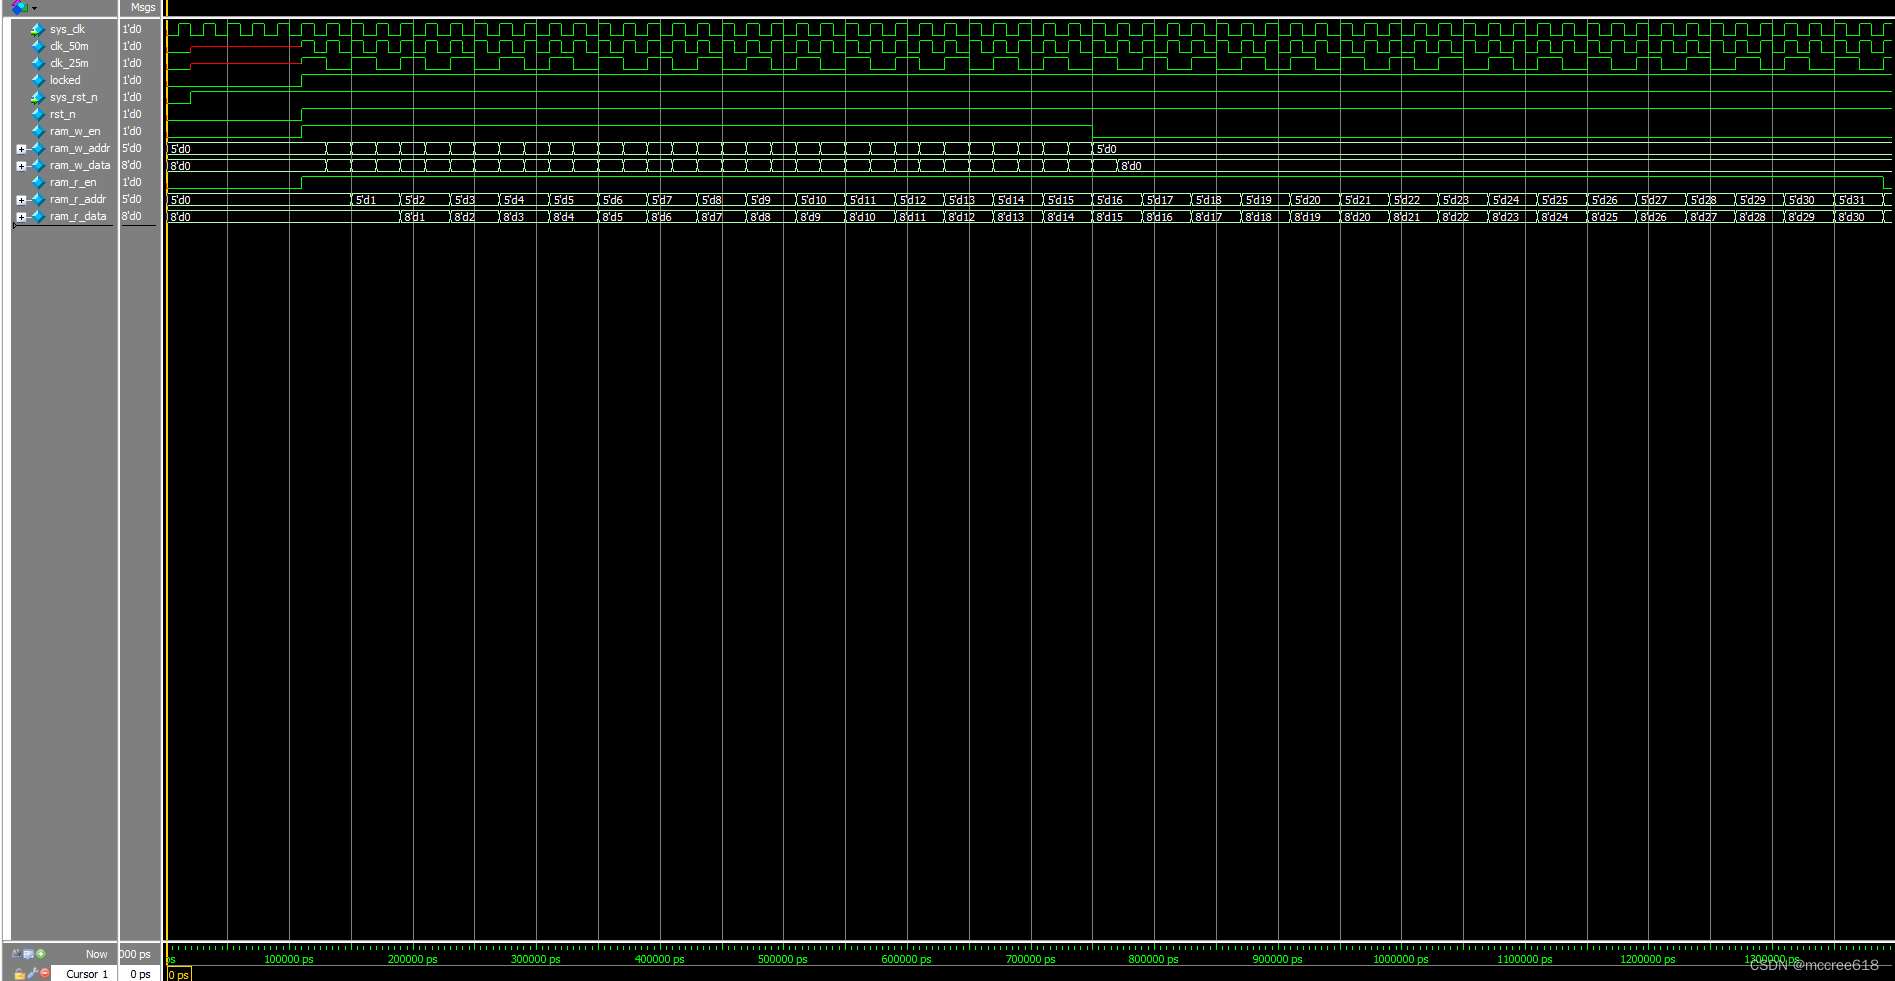Viewport: 1895px width, 981px height.
Task: Lock Cursor 1 with the padlock icon
Action: pyautogui.click(x=19, y=974)
